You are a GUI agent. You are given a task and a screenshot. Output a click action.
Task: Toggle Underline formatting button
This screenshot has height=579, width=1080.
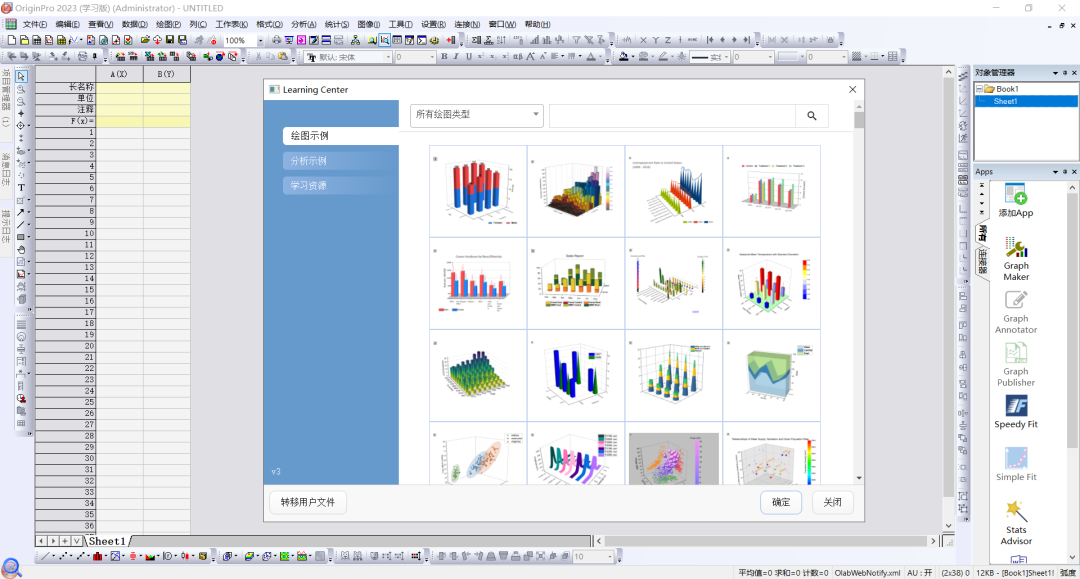(468, 57)
